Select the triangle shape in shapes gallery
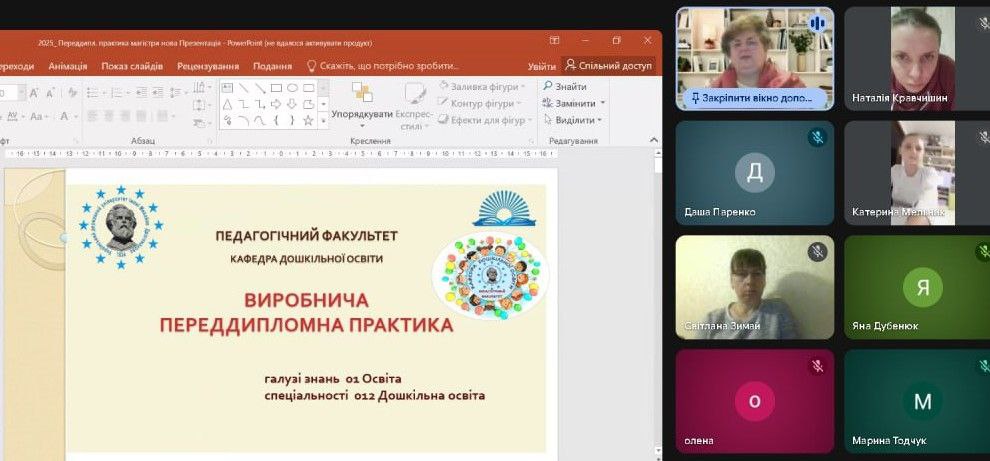The height and width of the screenshot is (461, 990). (x=228, y=104)
